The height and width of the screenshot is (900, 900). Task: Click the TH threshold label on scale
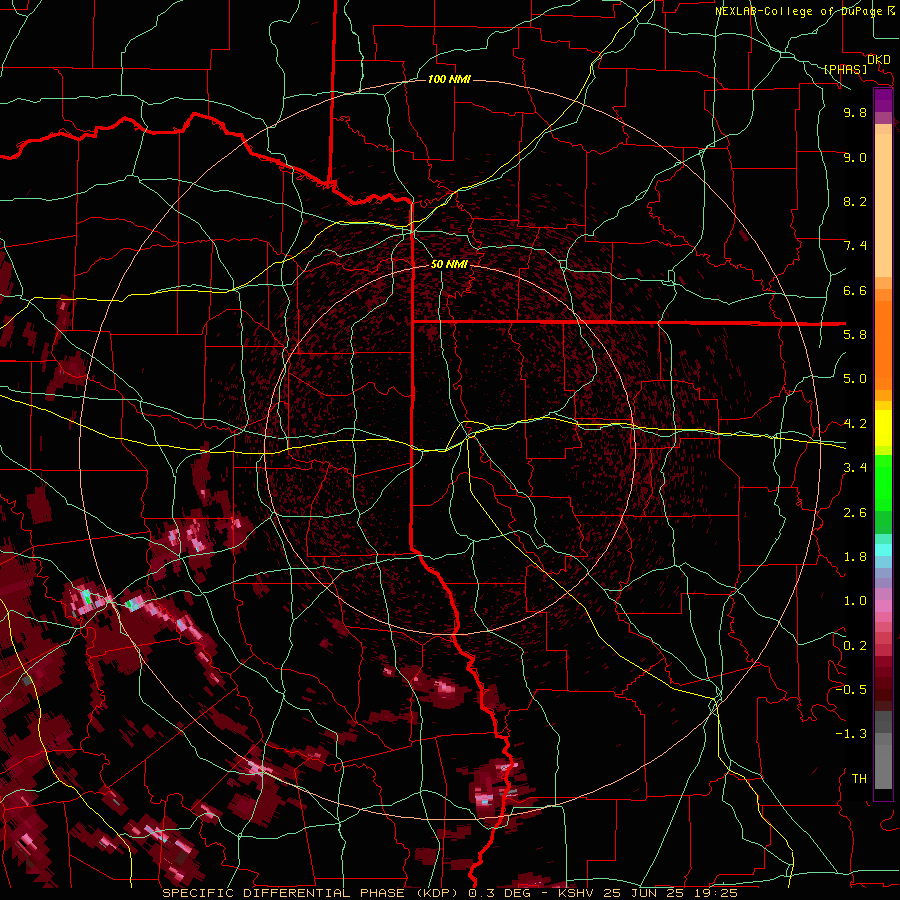click(859, 778)
